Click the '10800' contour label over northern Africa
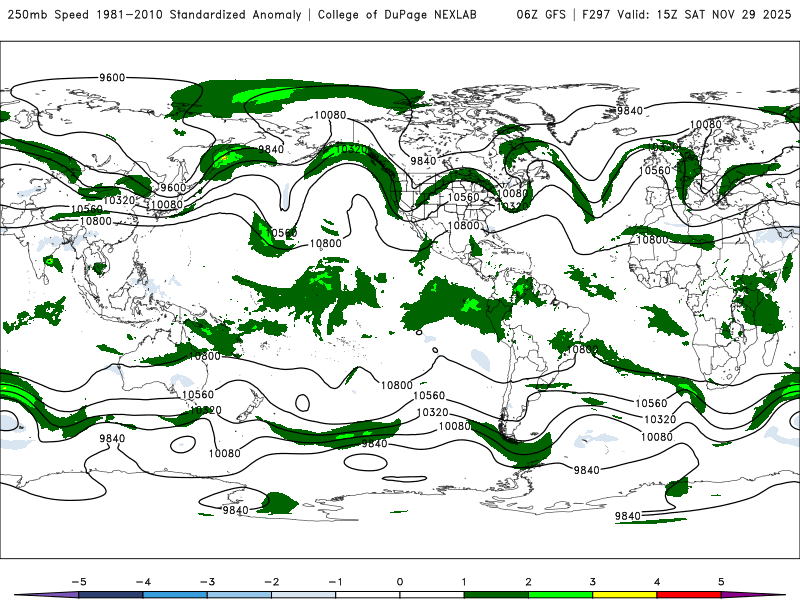This screenshot has height=600, width=800. tap(652, 239)
